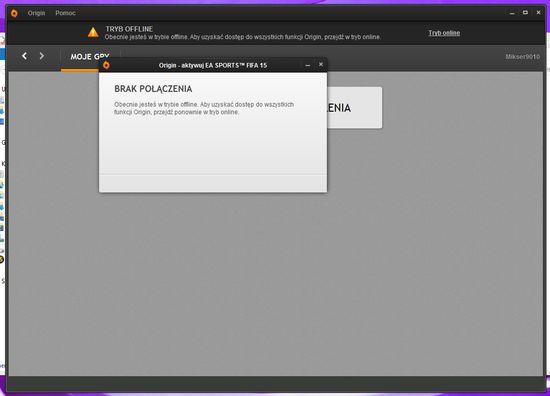
Task: Click the yellow offline warning triangle
Action: coord(93,32)
